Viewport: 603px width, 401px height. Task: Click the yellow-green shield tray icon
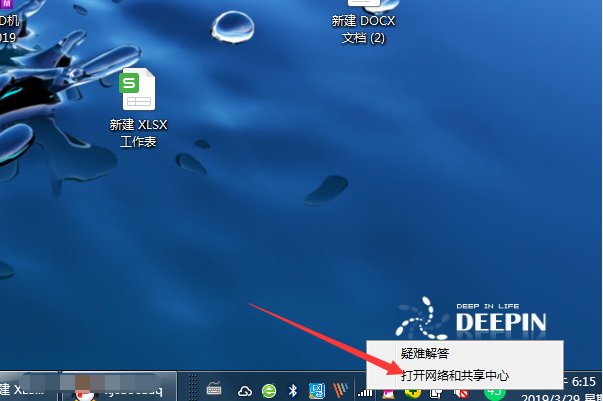tap(412, 393)
